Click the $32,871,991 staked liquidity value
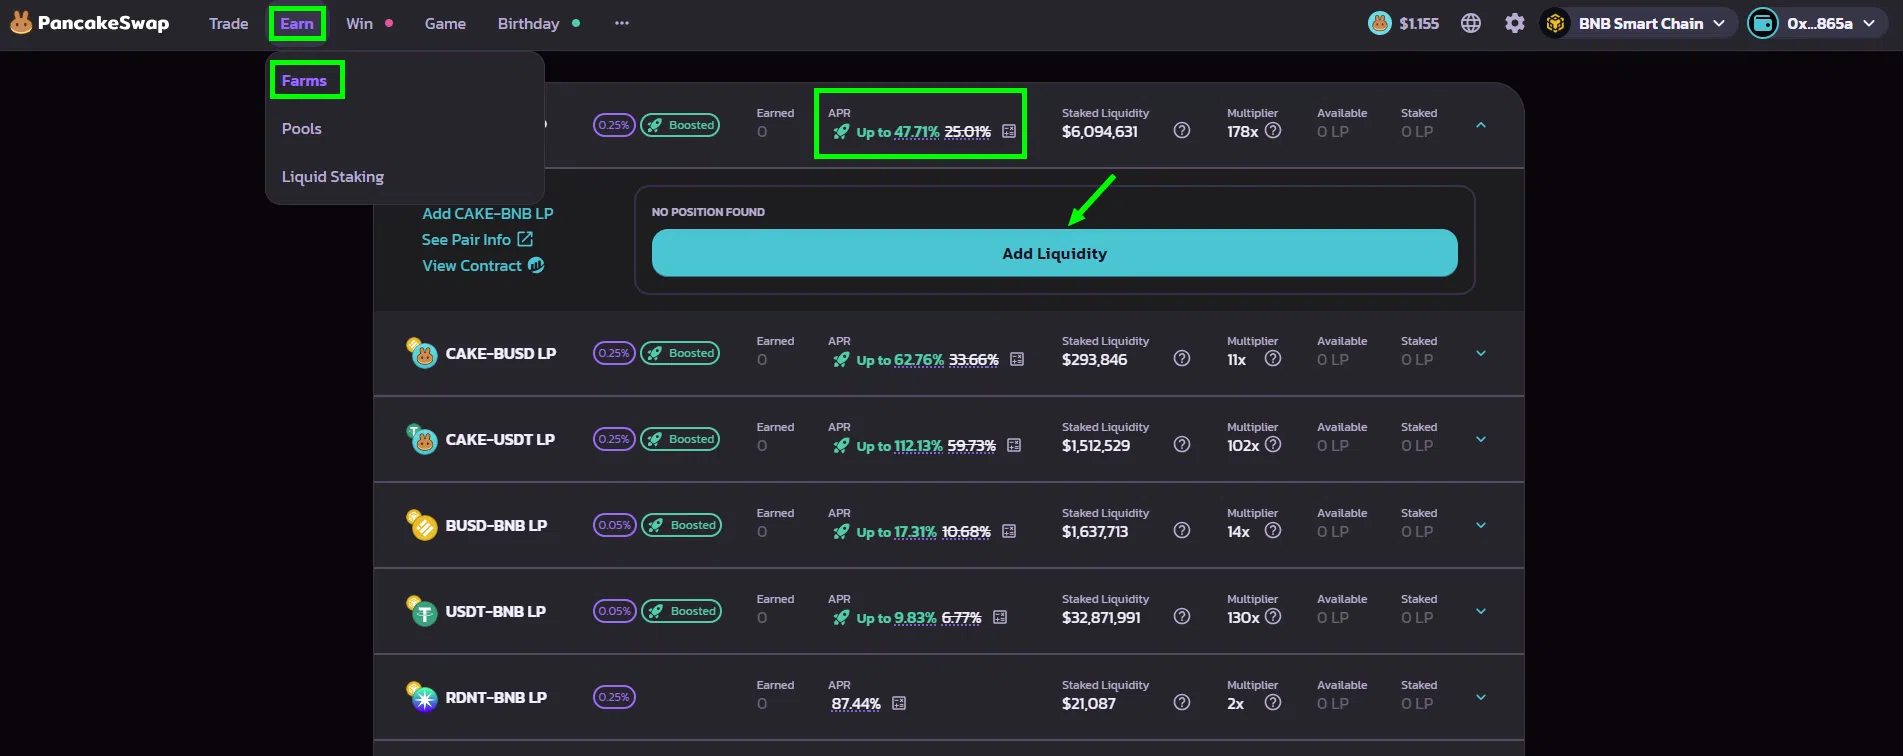This screenshot has height=756, width=1903. (x=1101, y=618)
